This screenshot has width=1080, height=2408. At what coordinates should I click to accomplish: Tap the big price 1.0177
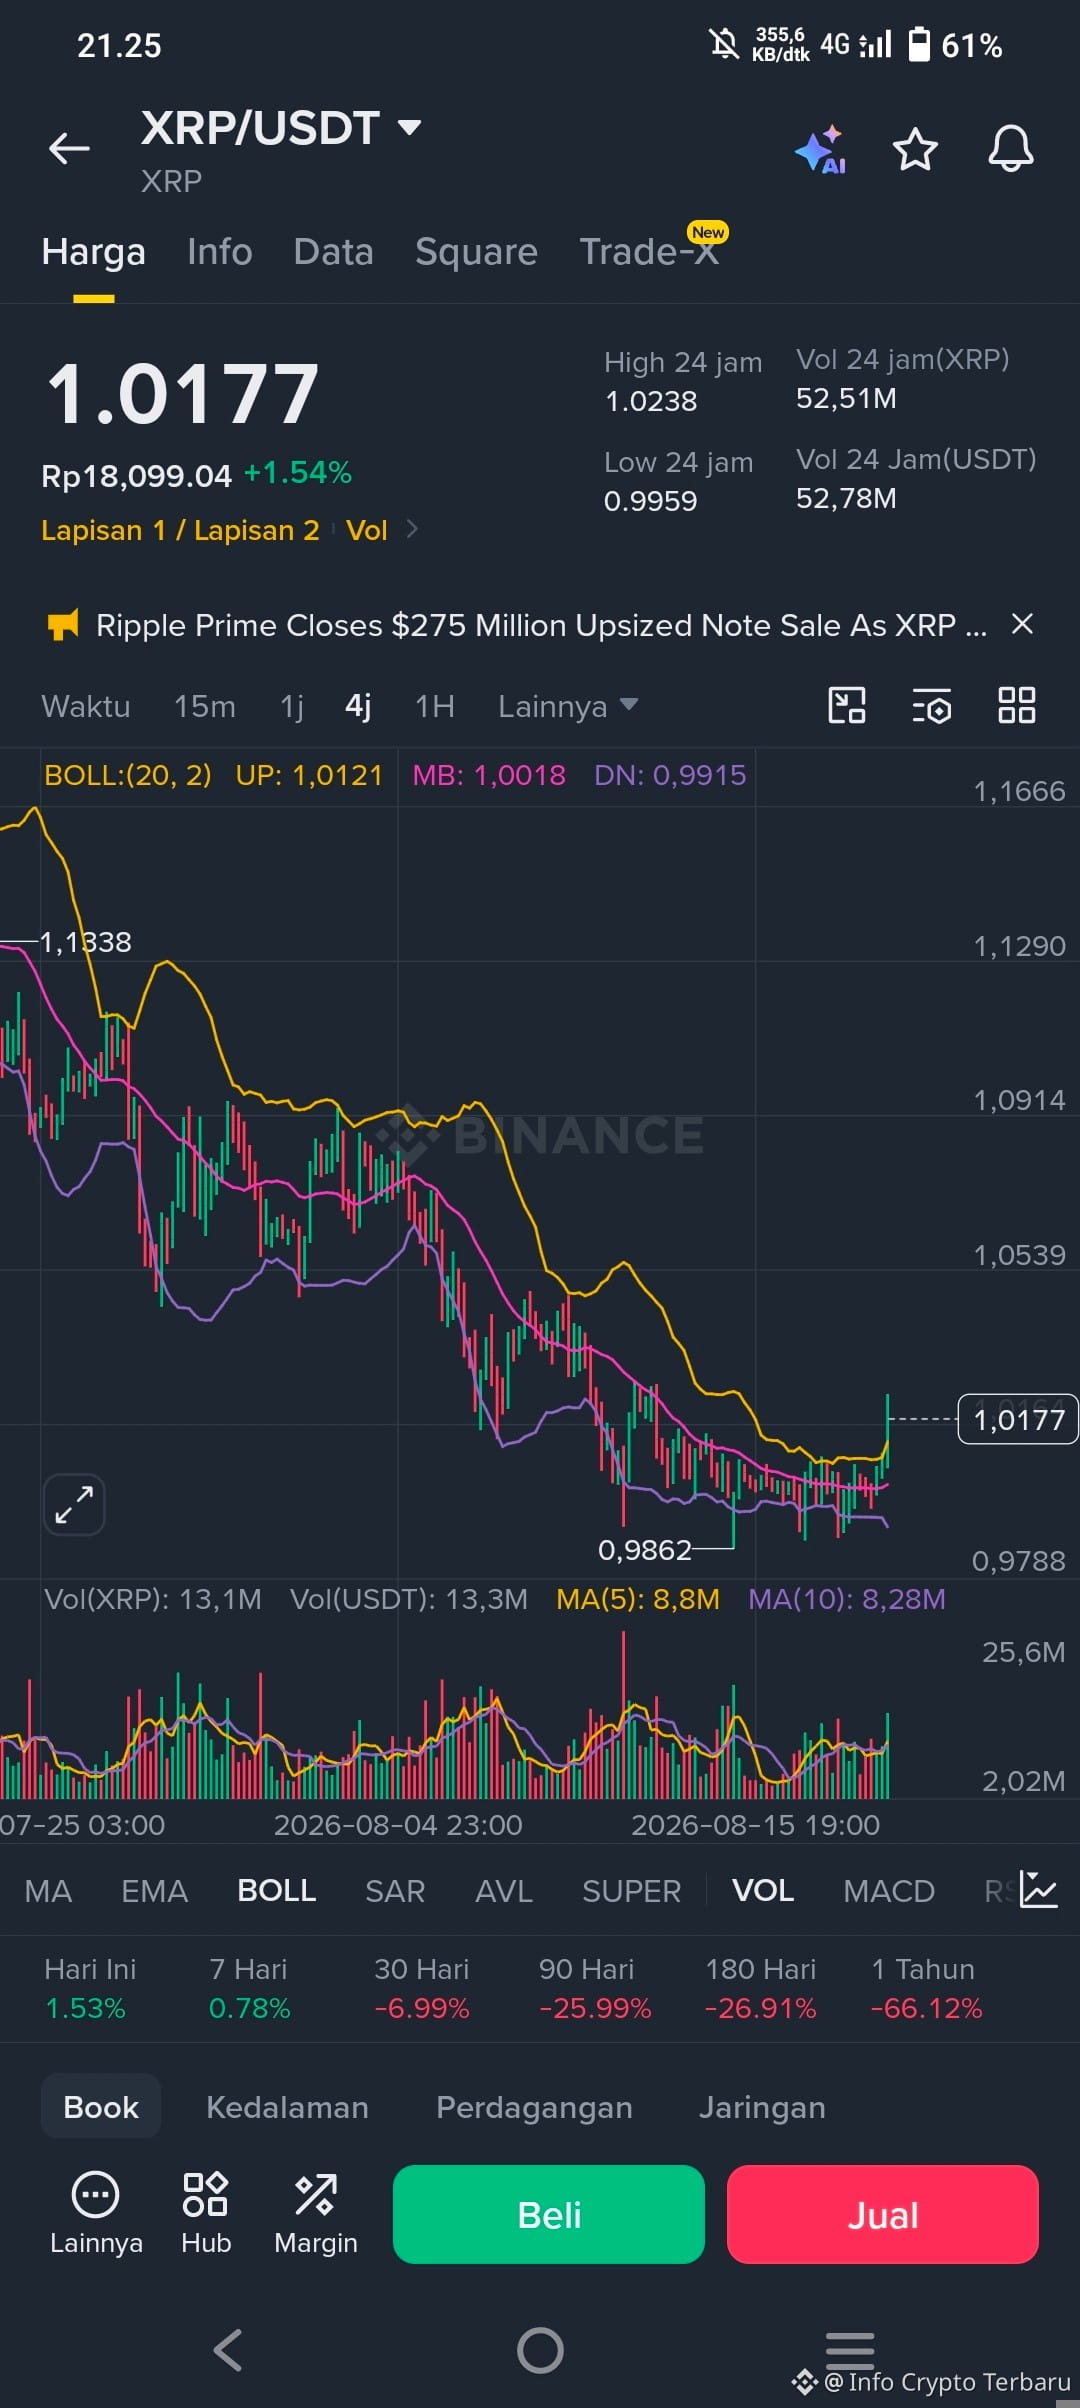pos(183,394)
